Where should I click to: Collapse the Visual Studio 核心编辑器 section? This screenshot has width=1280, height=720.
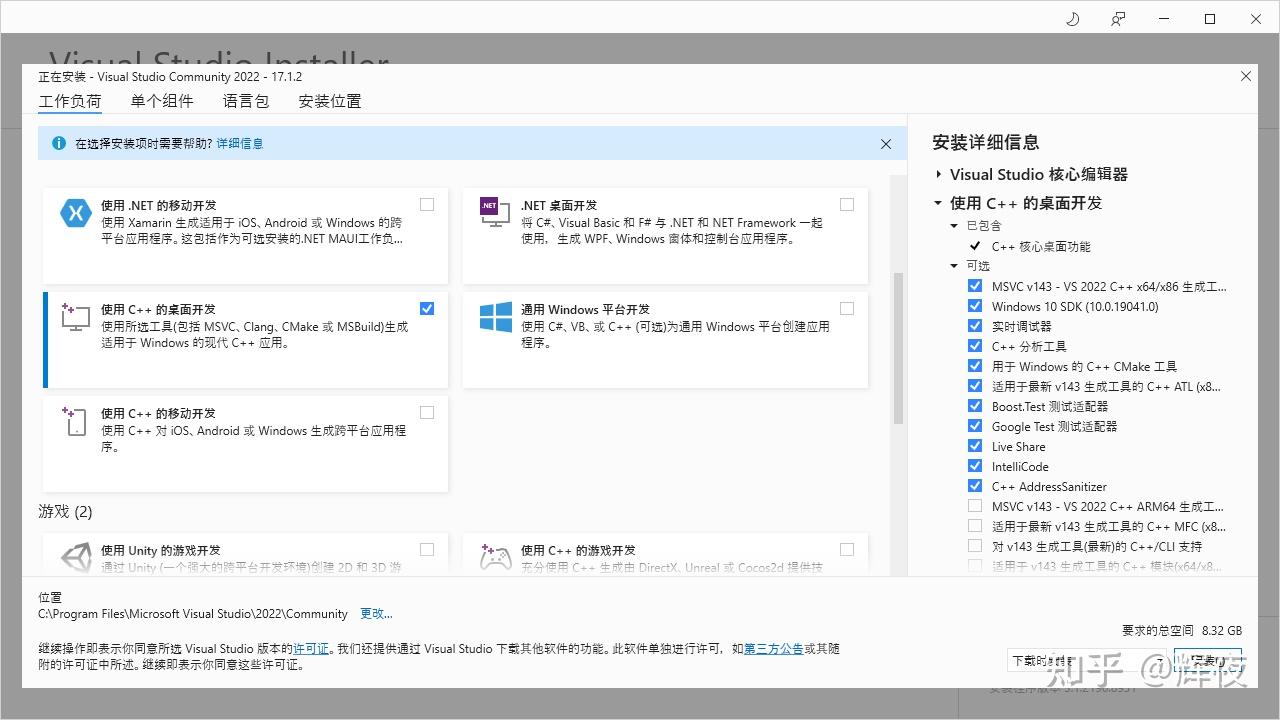point(938,173)
